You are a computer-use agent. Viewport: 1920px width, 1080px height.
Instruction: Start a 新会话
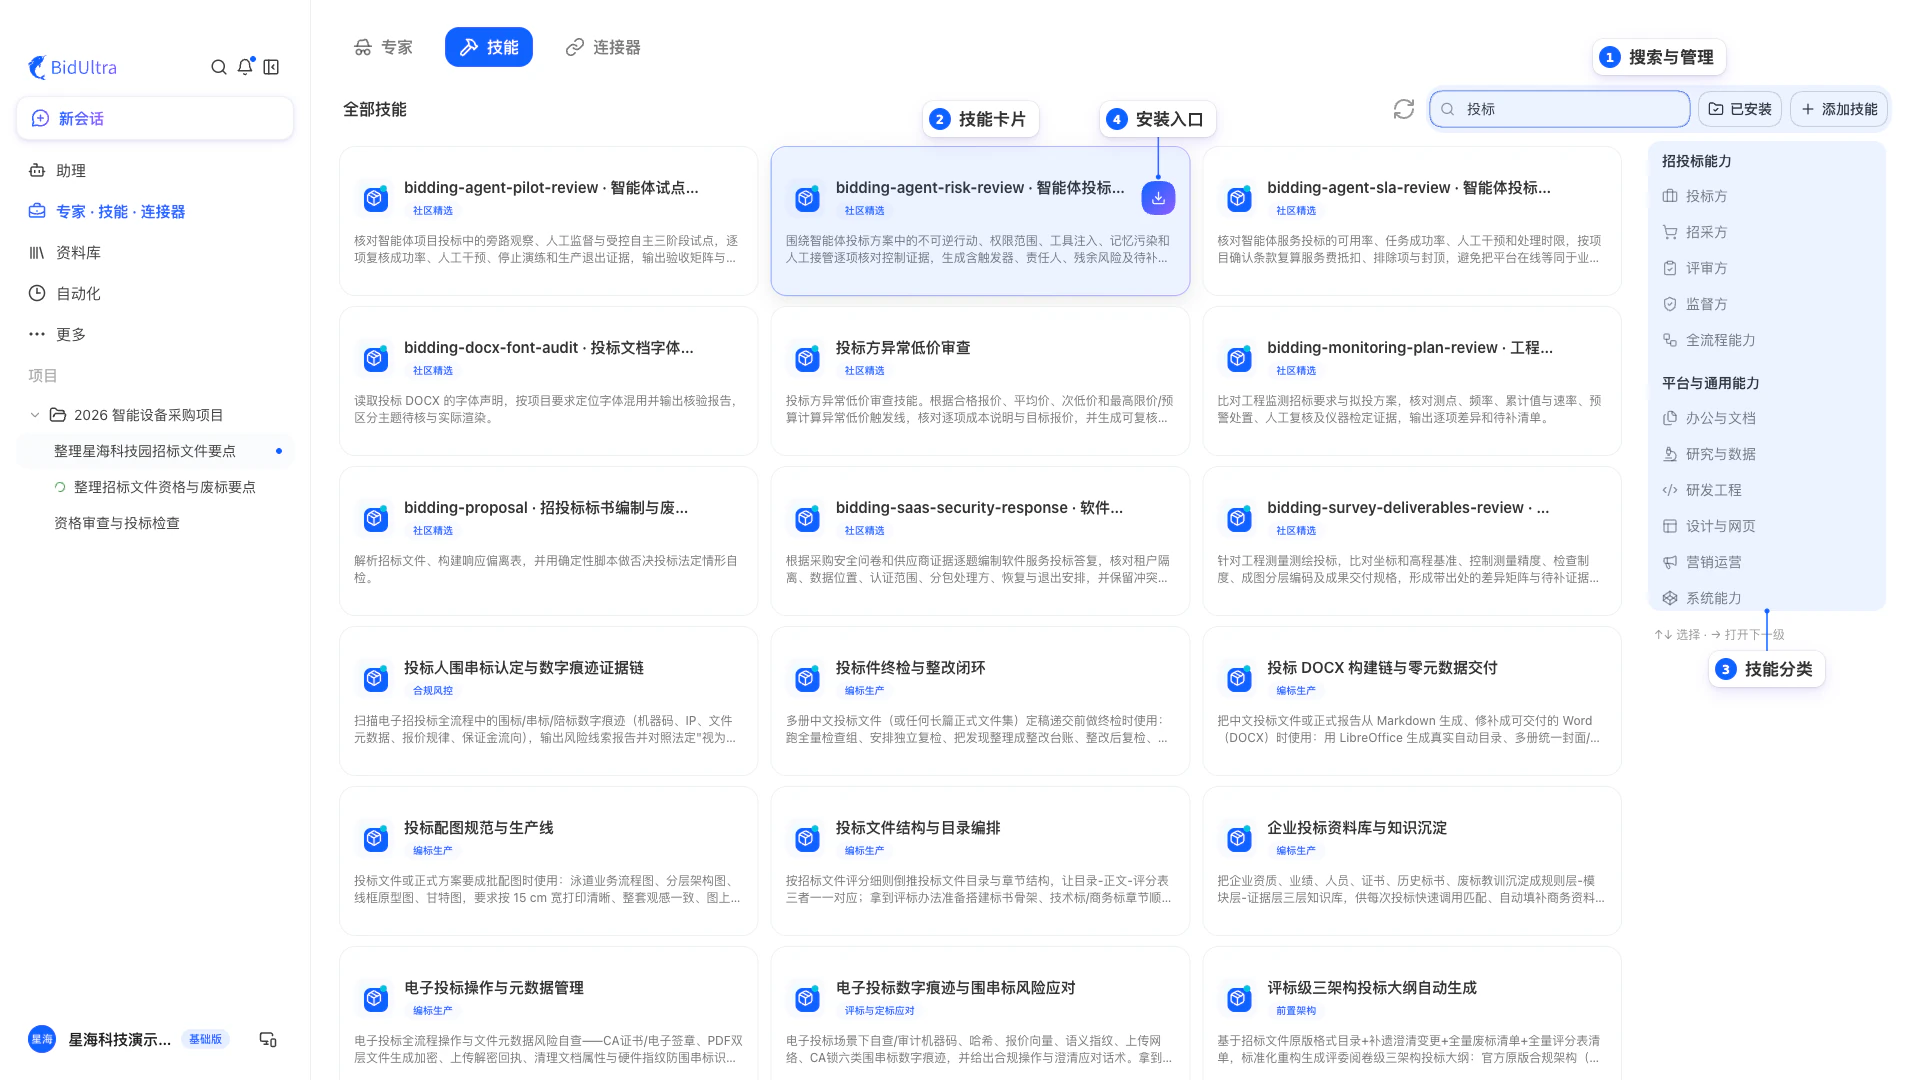tap(155, 118)
